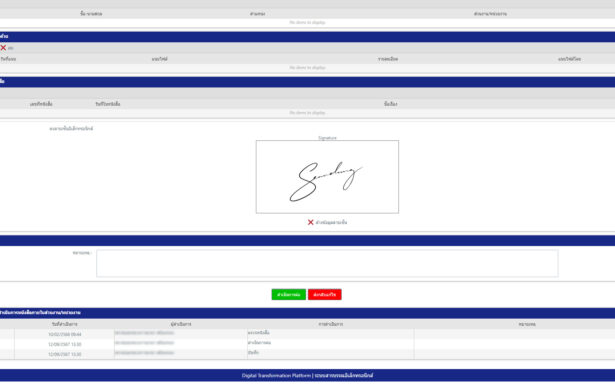Sort history table by its date-performed column header
The image size is (615, 384).
click(65, 324)
